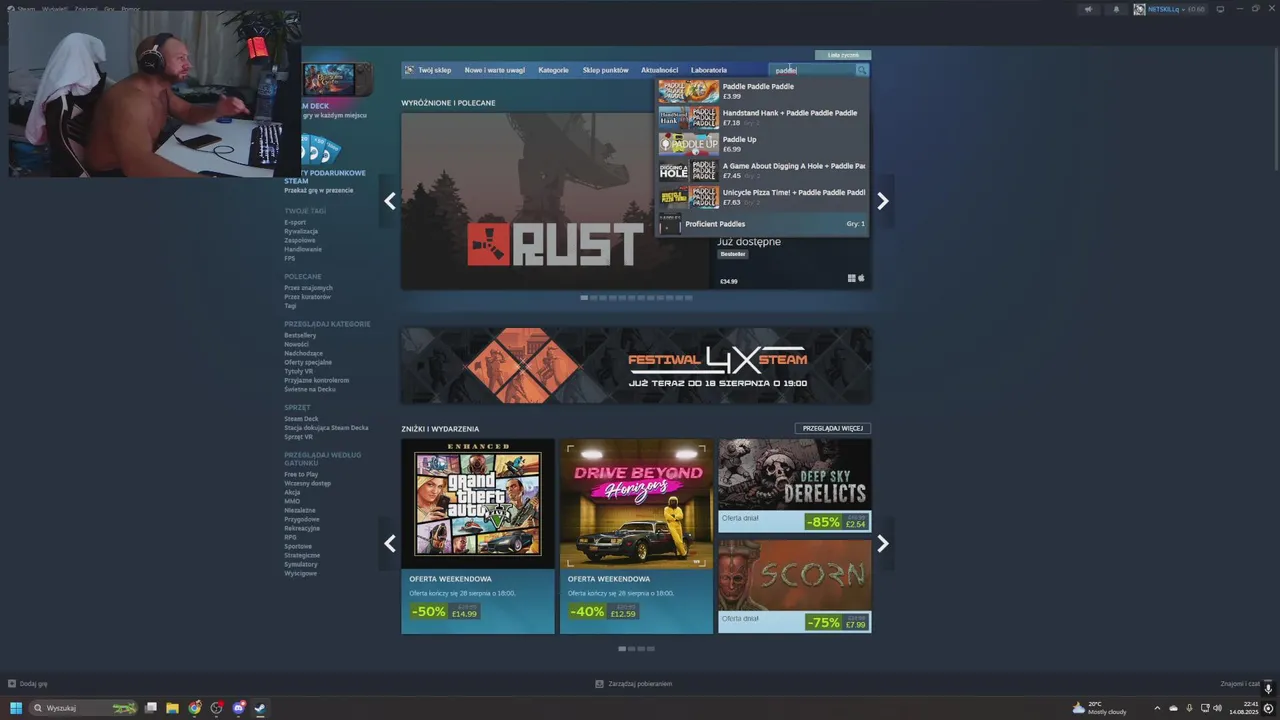1280x720 pixels.
Task: Open 'Tytuły VR' sidebar link
Action: 298,371
